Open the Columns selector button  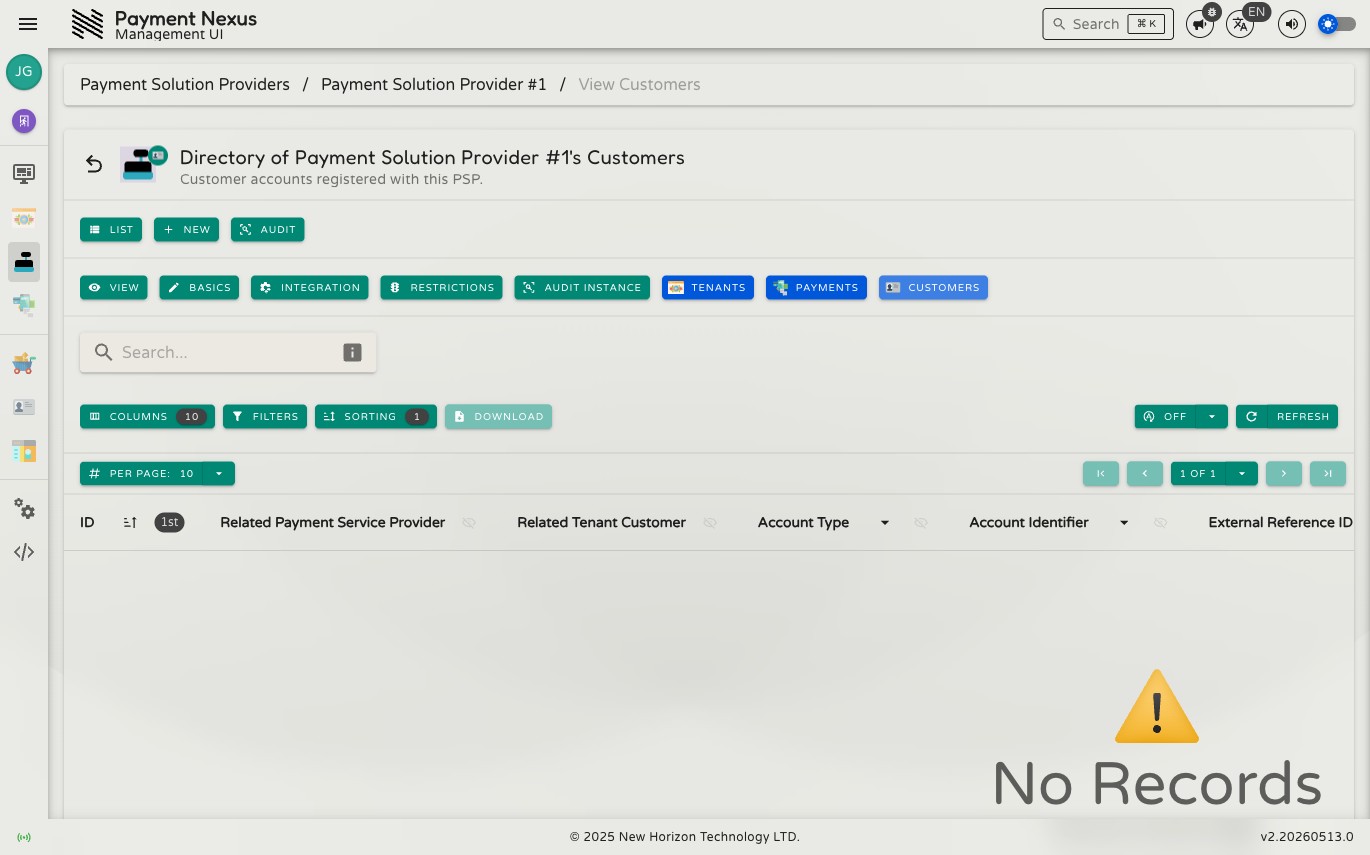tap(147, 417)
